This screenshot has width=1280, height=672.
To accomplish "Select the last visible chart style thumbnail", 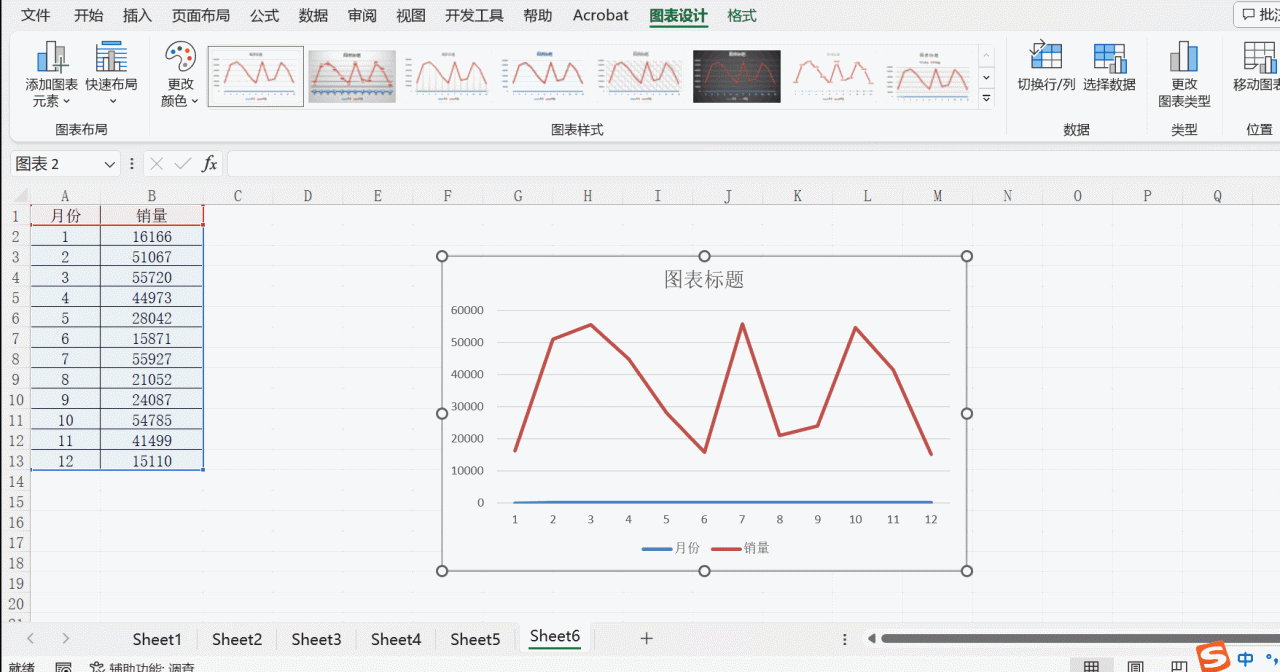I will [x=929, y=76].
